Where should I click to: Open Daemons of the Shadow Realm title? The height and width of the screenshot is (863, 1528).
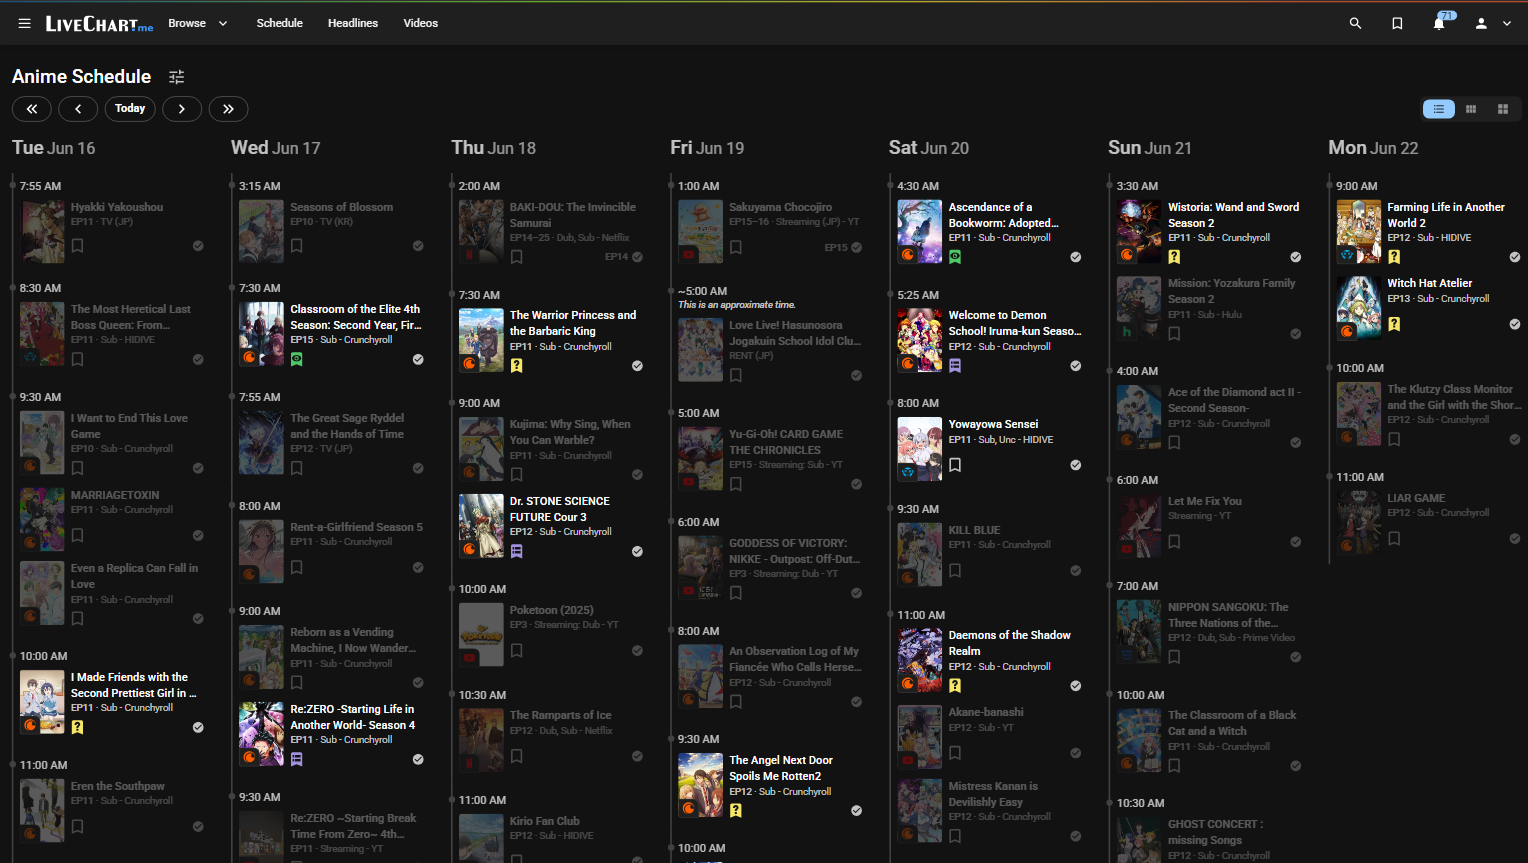tap(1009, 643)
